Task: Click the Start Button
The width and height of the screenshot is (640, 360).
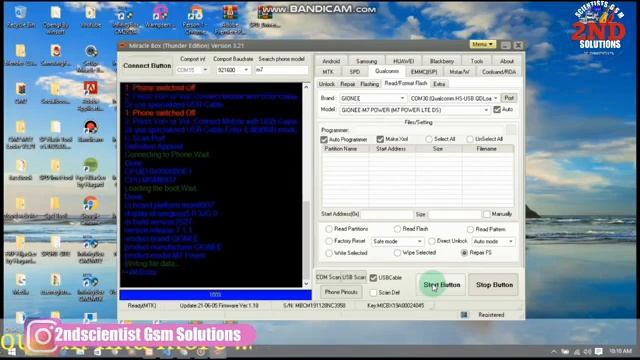Action: [x=442, y=285]
